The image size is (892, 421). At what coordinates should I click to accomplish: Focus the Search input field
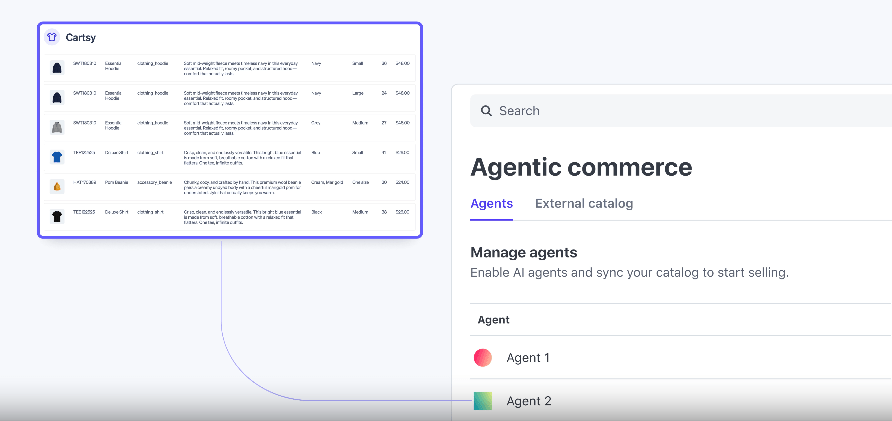[x=680, y=111]
